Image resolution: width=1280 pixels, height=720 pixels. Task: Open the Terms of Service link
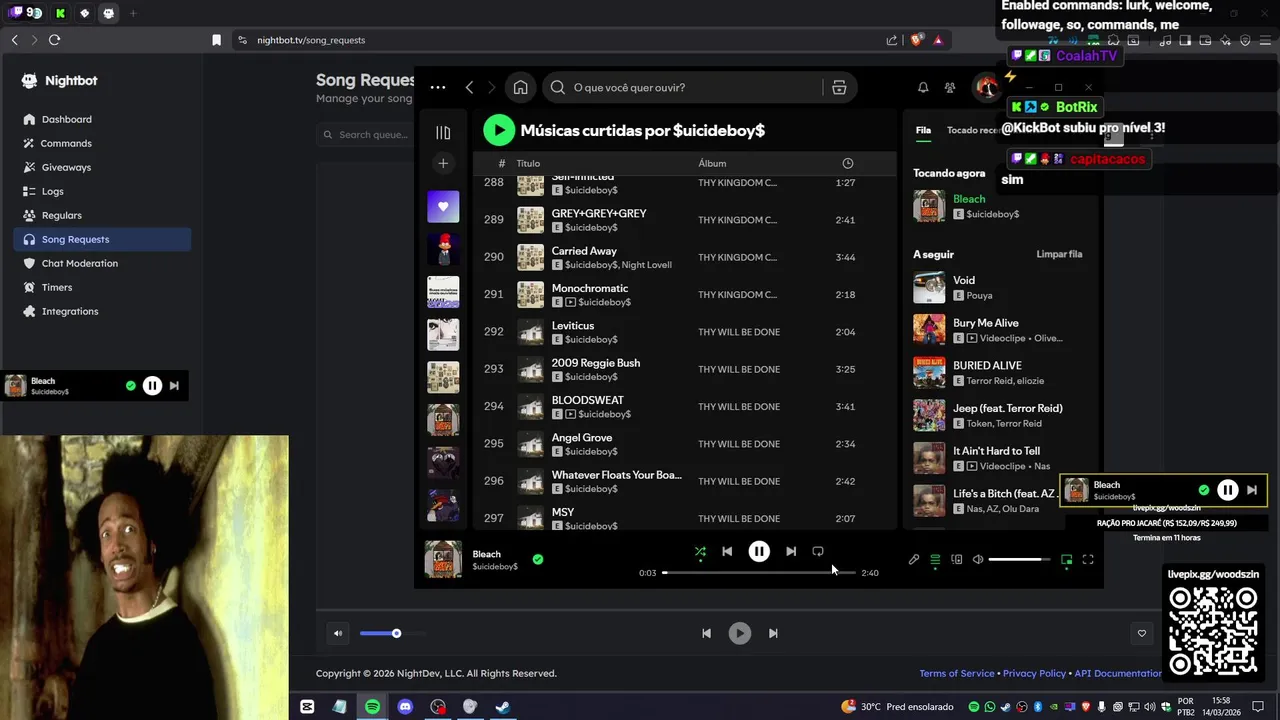[957, 673]
